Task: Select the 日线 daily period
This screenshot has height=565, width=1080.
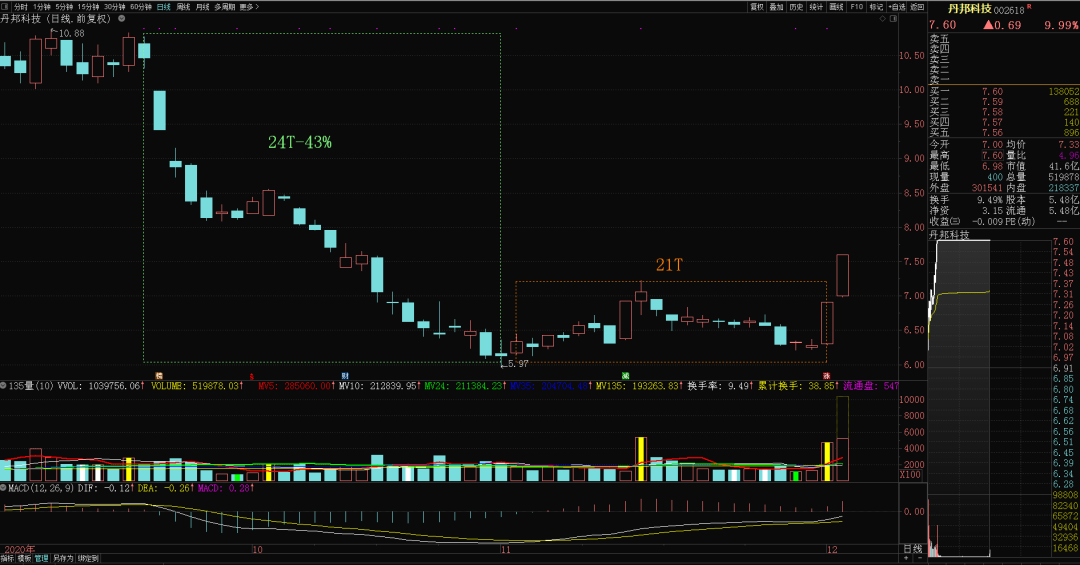Action: click(164, 6)
